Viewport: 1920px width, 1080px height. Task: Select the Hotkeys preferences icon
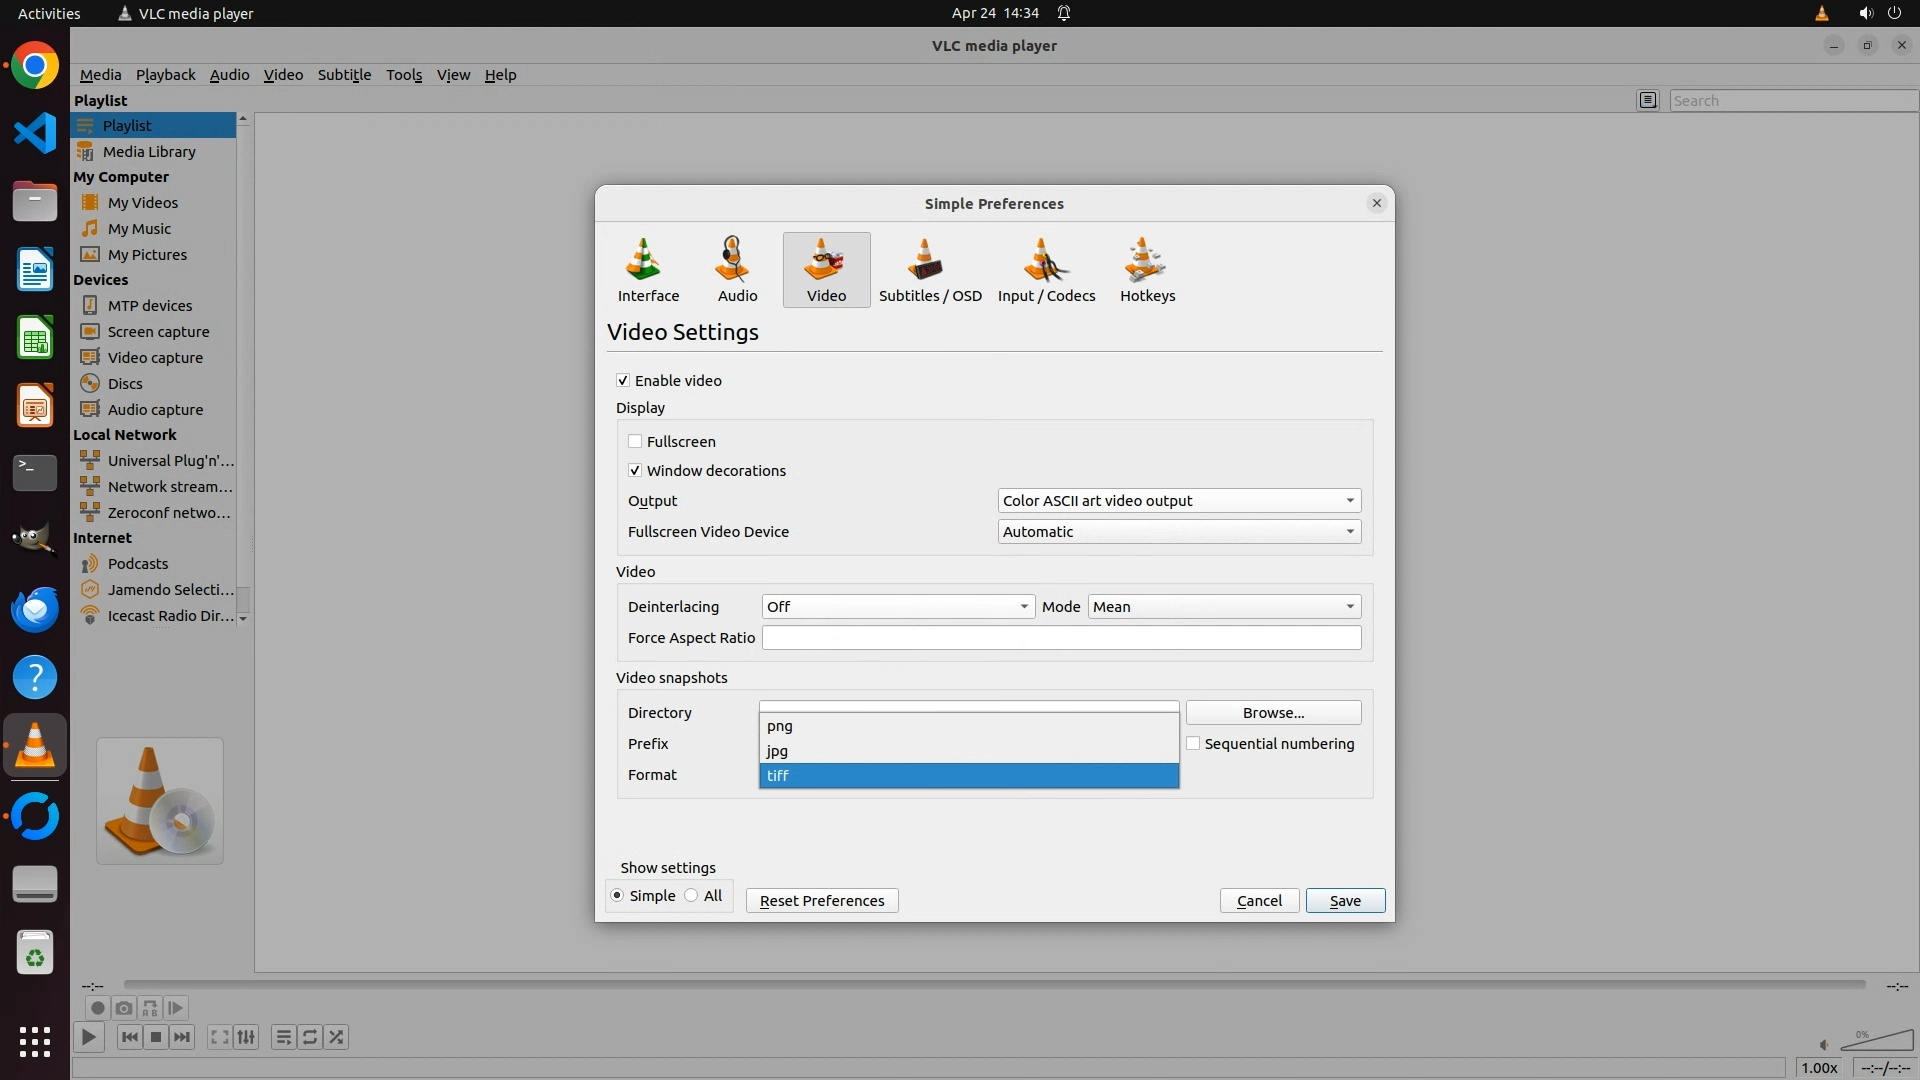click(1147, 268)
